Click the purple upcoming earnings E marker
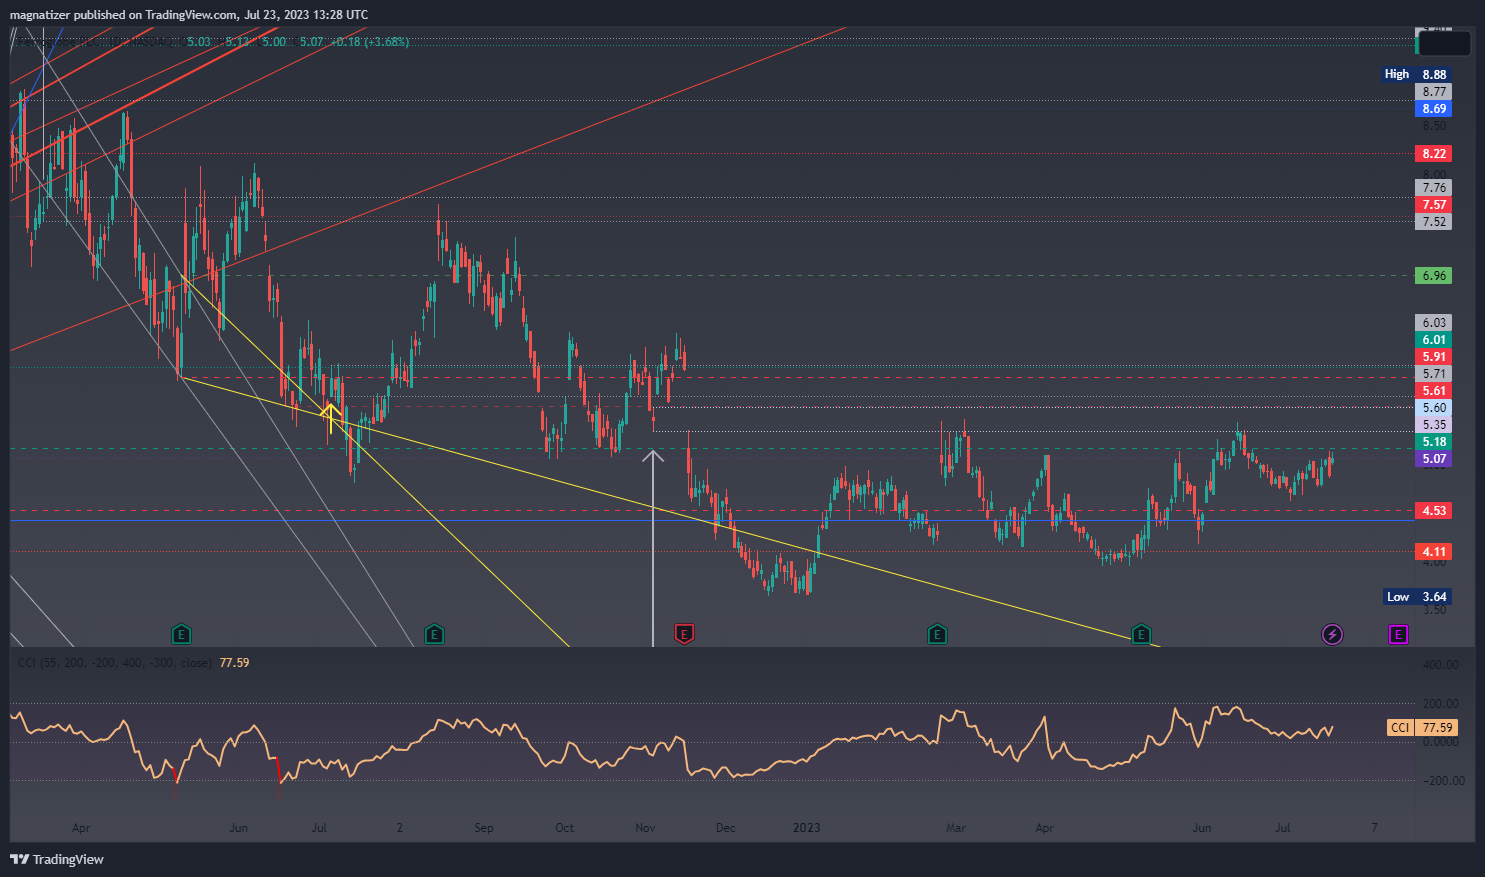Screen dimensions: 1485x877 [1398, 634]
